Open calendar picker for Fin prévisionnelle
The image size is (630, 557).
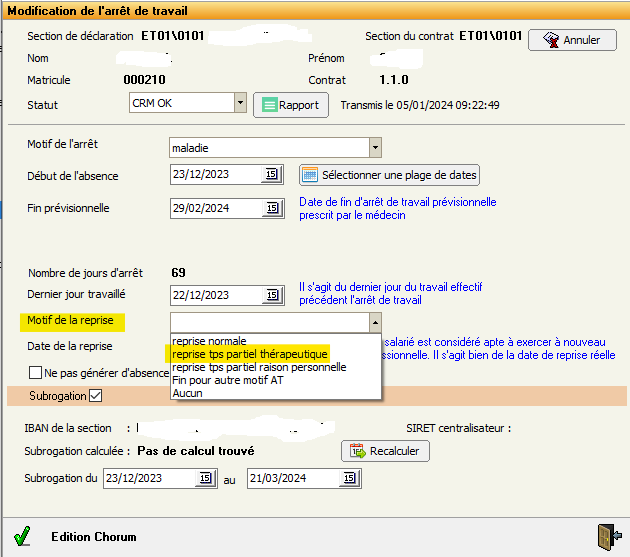271,209
